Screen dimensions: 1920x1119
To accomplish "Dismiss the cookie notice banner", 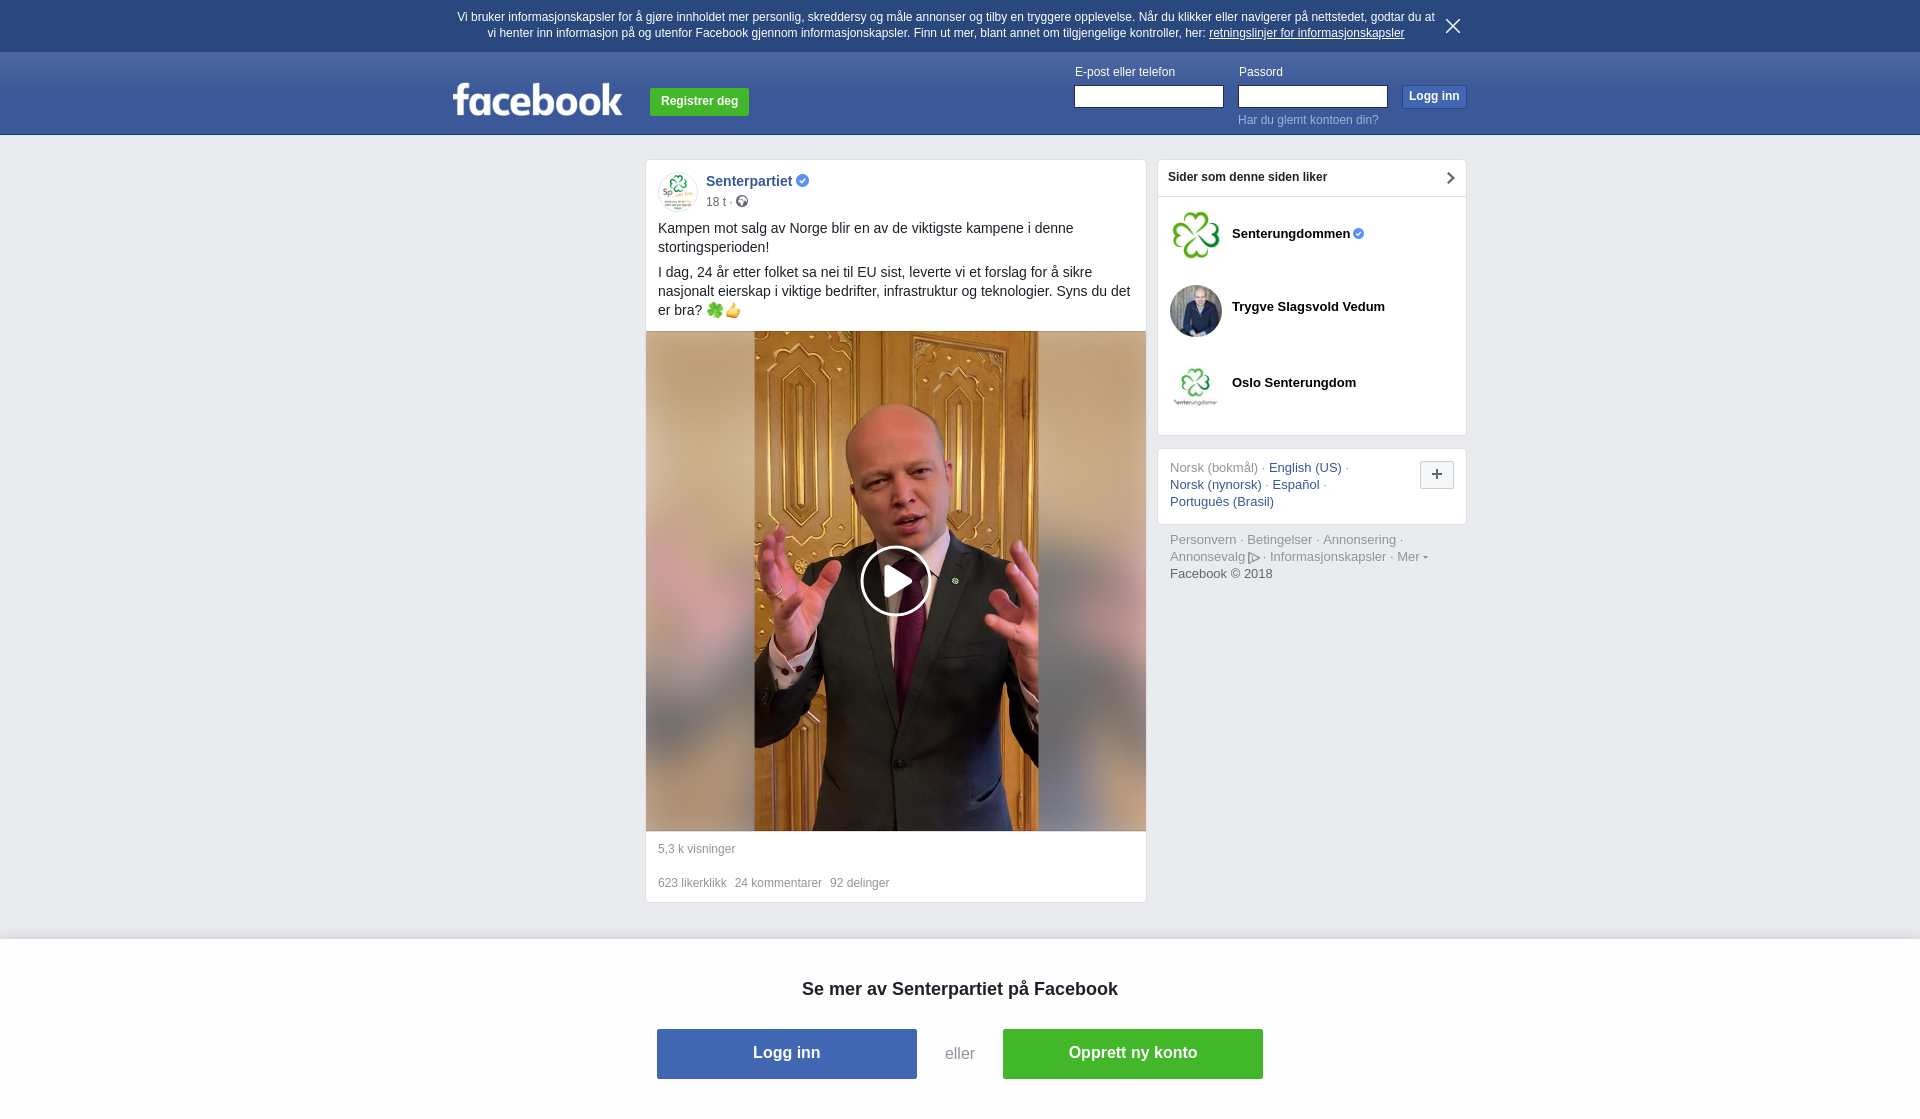I will point(1453,26).
